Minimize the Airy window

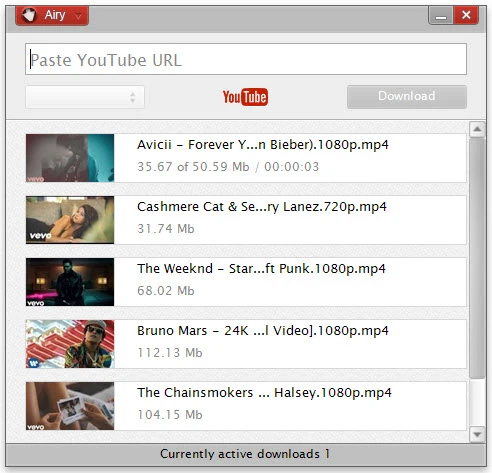441,15
